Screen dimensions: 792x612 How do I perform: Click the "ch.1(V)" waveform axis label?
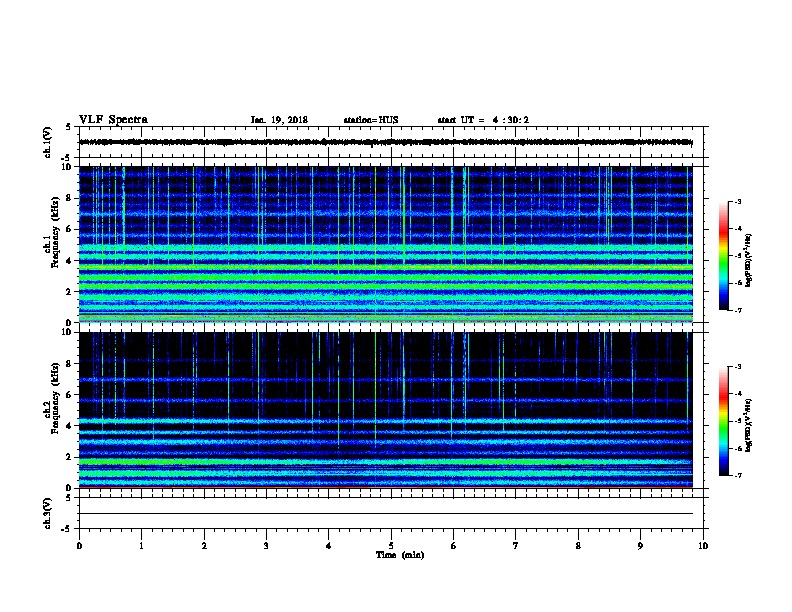click(x=47, y=142)
